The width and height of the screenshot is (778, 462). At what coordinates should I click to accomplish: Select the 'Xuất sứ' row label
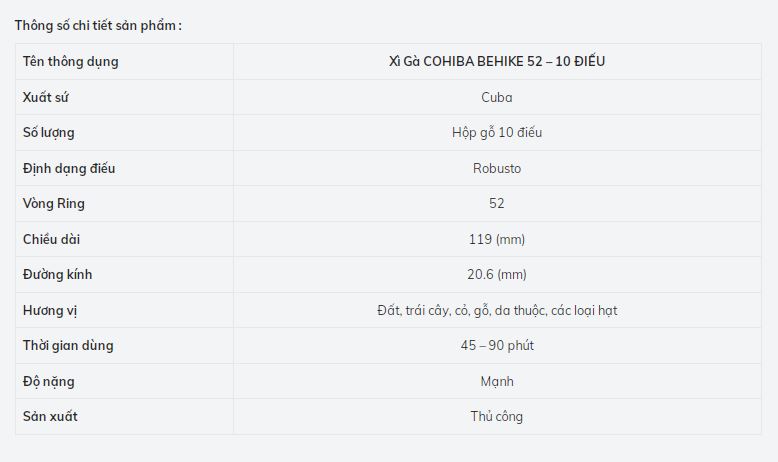[x=45, y=97]
